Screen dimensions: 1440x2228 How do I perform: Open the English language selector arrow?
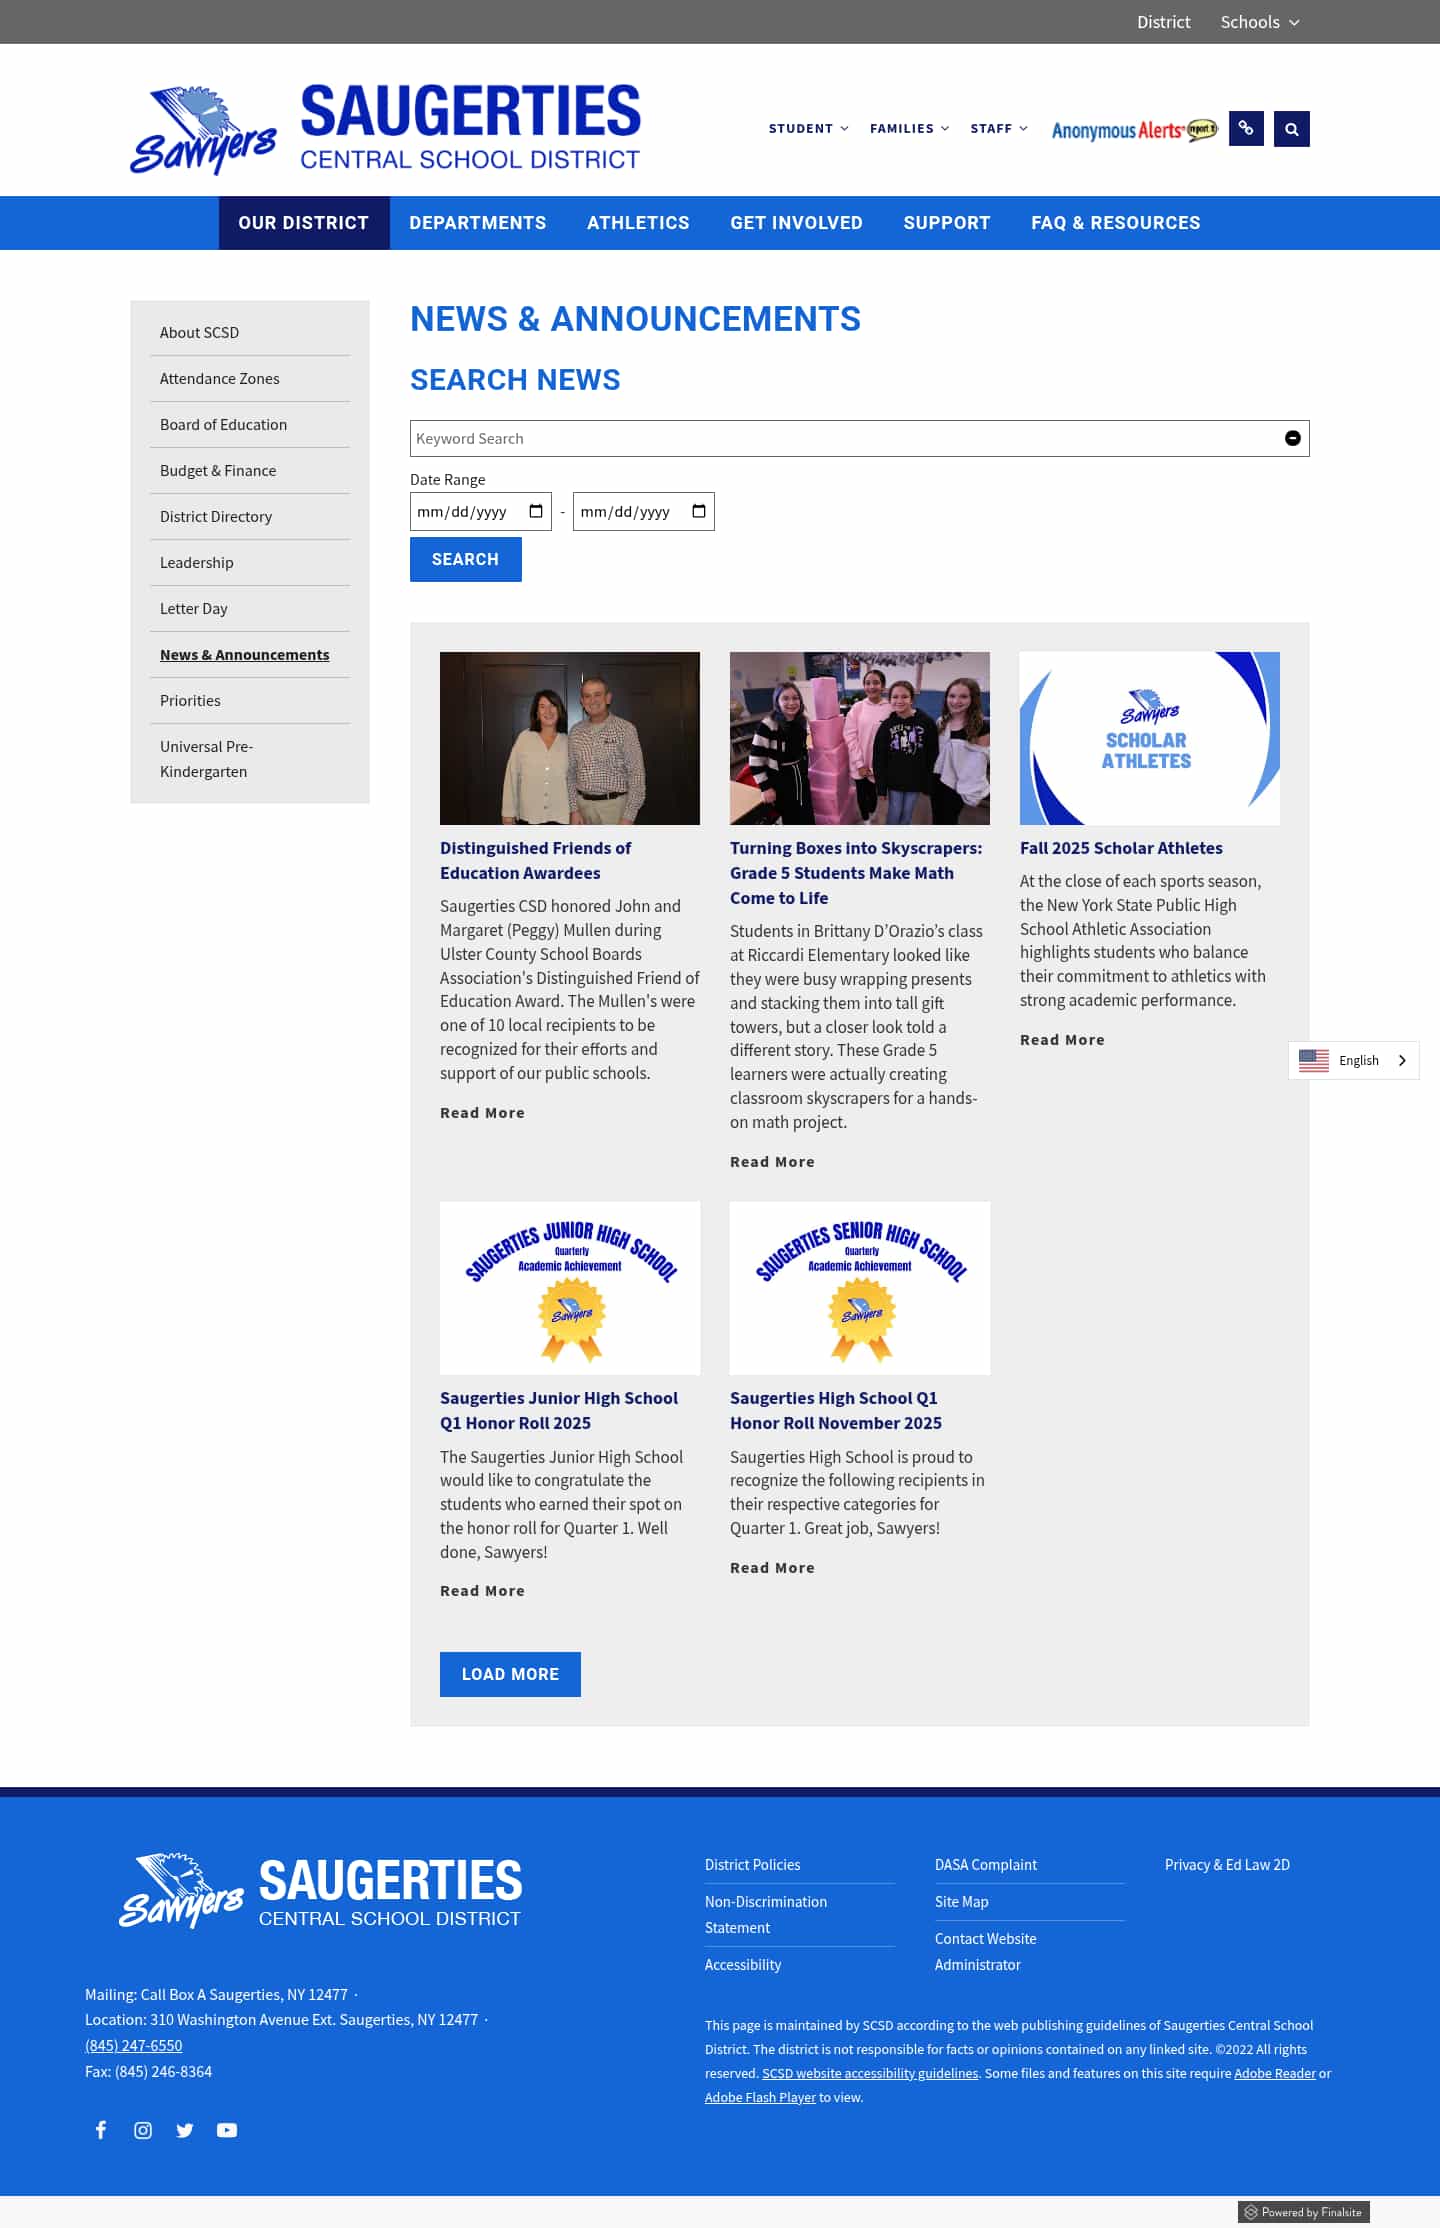[1402, 1060]
